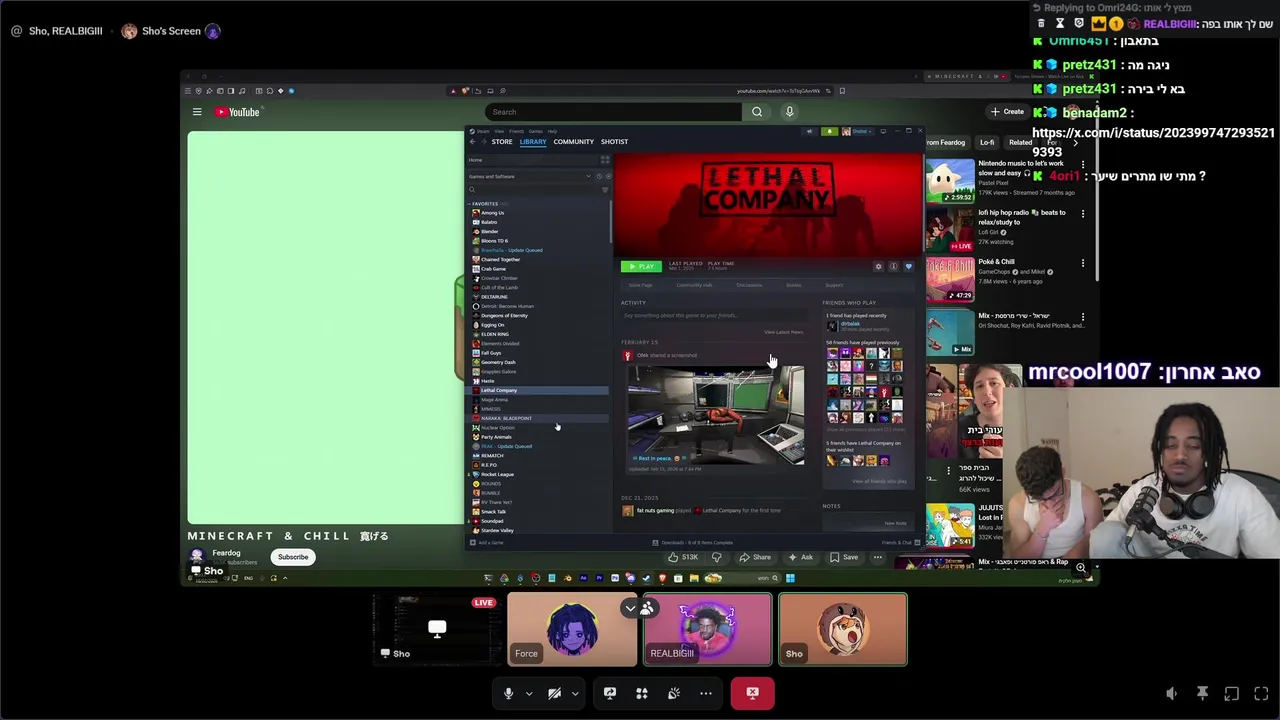1280x720 pixels.
Task: Click Steam LIBRARY tab
Action: click(533, 141)
